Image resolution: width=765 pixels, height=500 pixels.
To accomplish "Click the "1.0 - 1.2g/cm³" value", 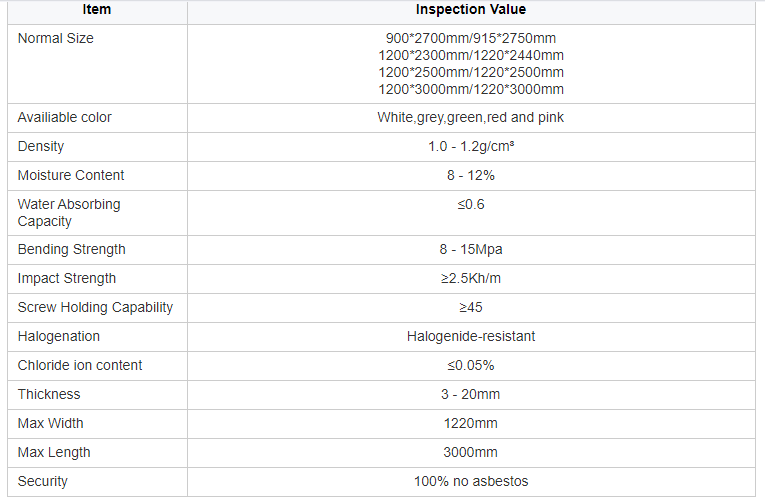I will tap(471, 146).
